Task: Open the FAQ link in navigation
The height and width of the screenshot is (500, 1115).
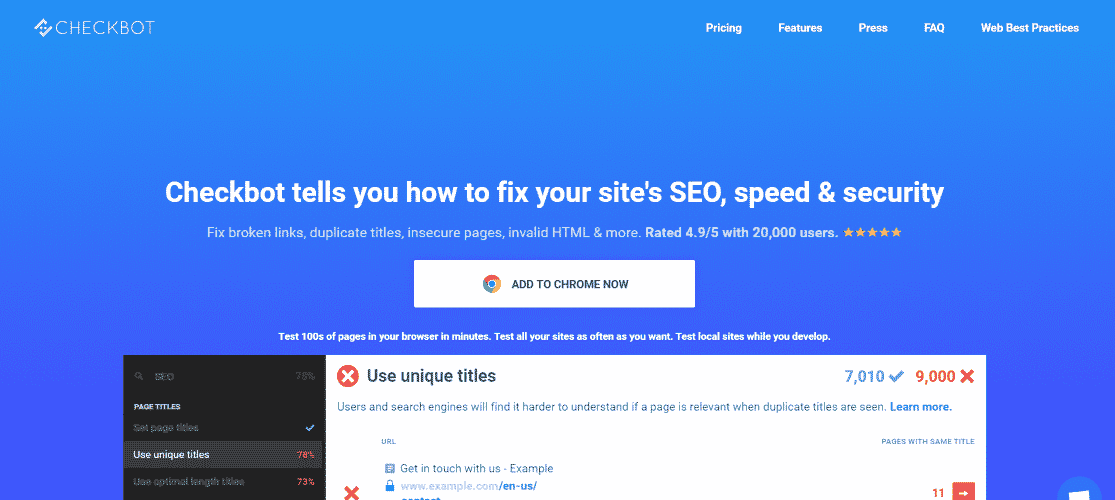Action: (934, 28)
